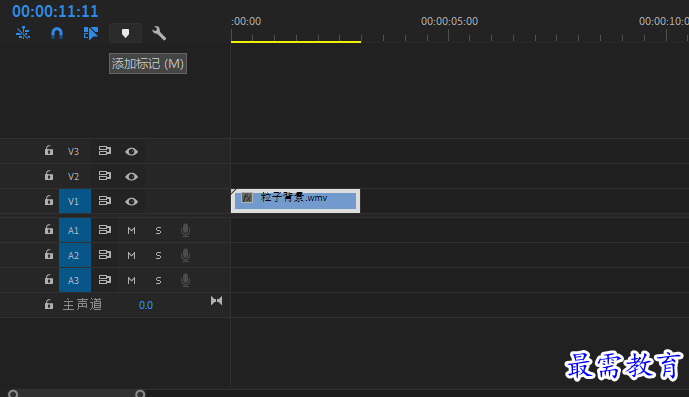Toggle nest sequence insert mode icon
Image resolution: width=689 pixels, height=397 pixels.
(23, 33)
